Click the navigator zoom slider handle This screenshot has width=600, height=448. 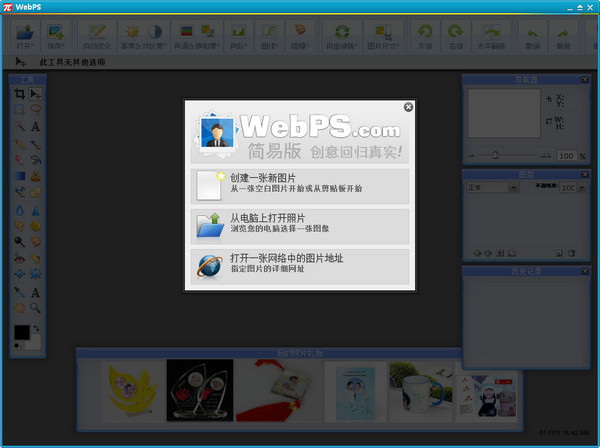coord(496,155)
